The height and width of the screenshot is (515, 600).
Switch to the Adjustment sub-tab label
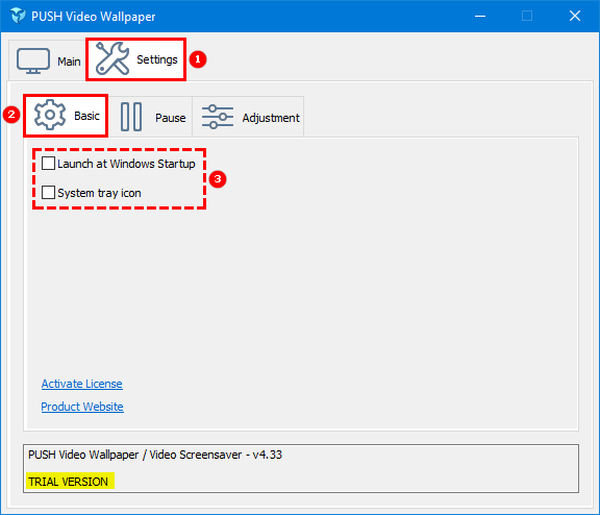[271, 118]
